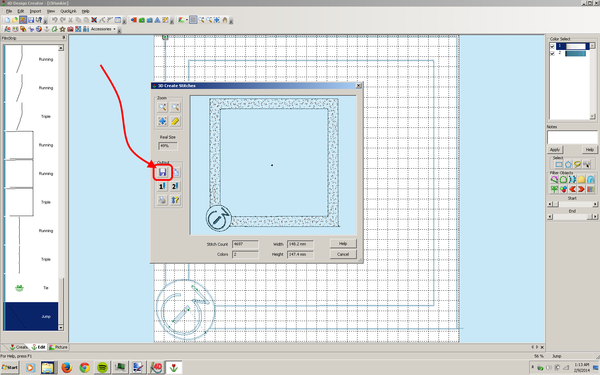The width and height of the screenshot is (600, 375).
Task: Open dropdown arrow beside picture toolbar icon
Action: pyautogui.click(x=187, y=20)
